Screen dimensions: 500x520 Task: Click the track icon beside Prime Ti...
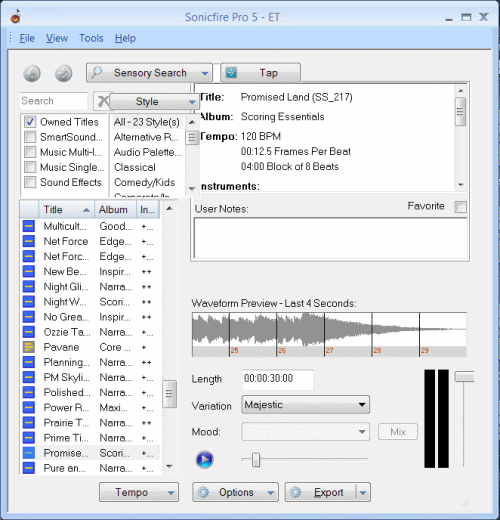(x=29, y=438)
